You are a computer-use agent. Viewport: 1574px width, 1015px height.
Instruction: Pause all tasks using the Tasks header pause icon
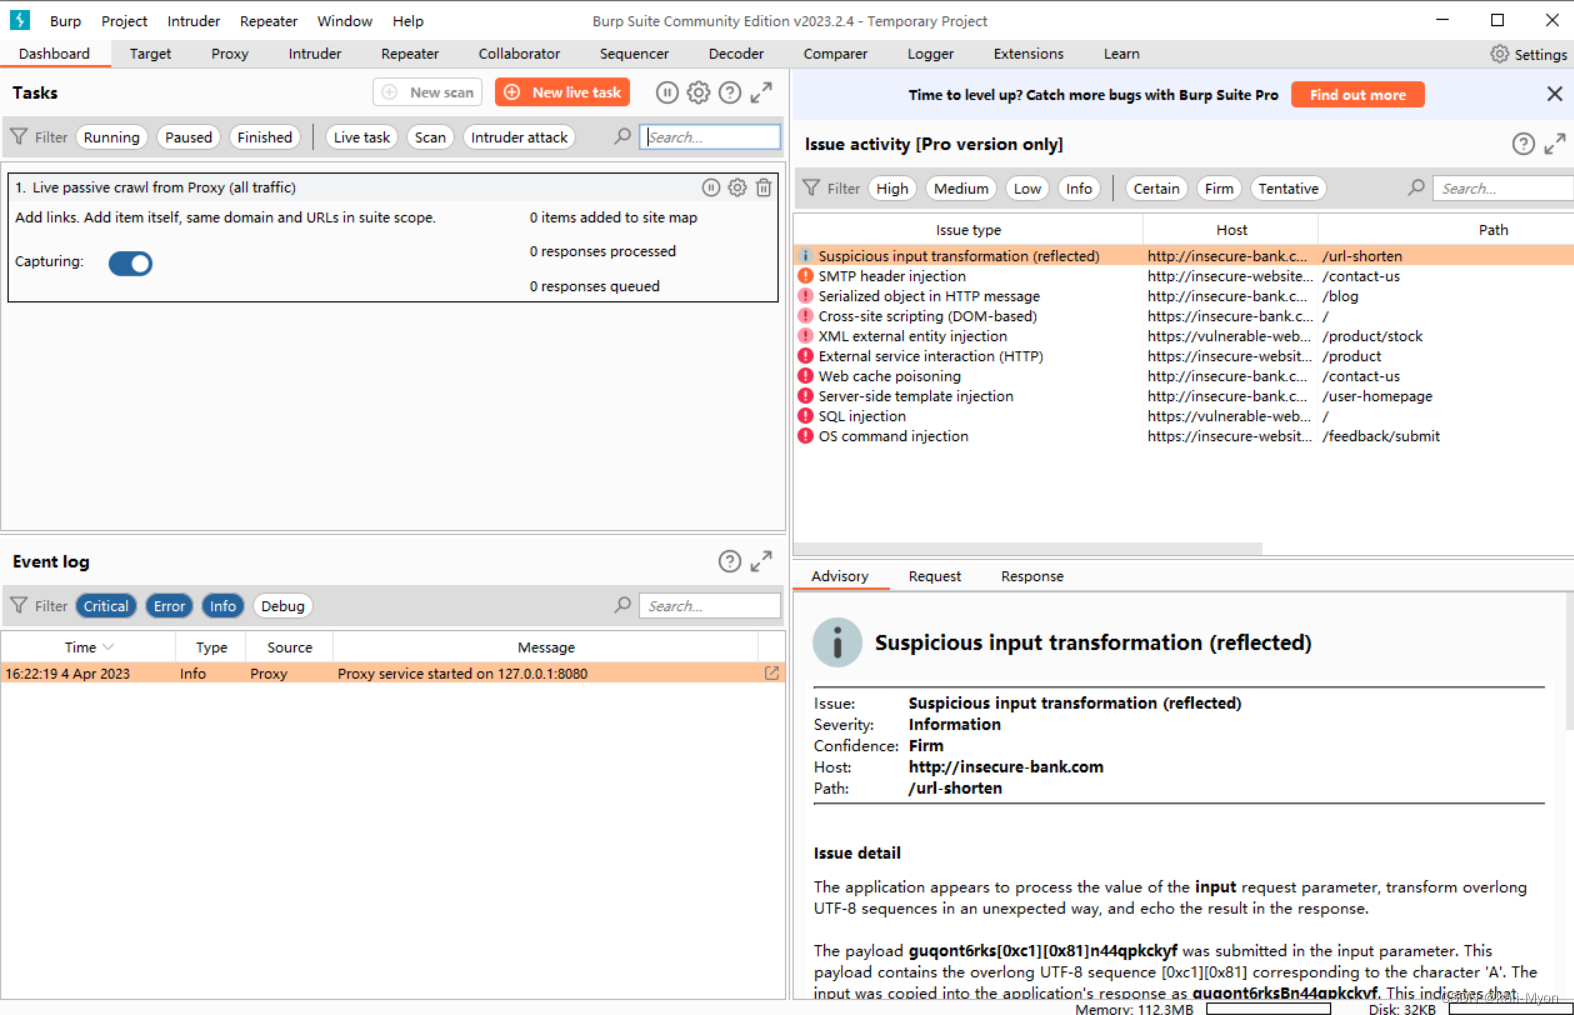point(667,93)
